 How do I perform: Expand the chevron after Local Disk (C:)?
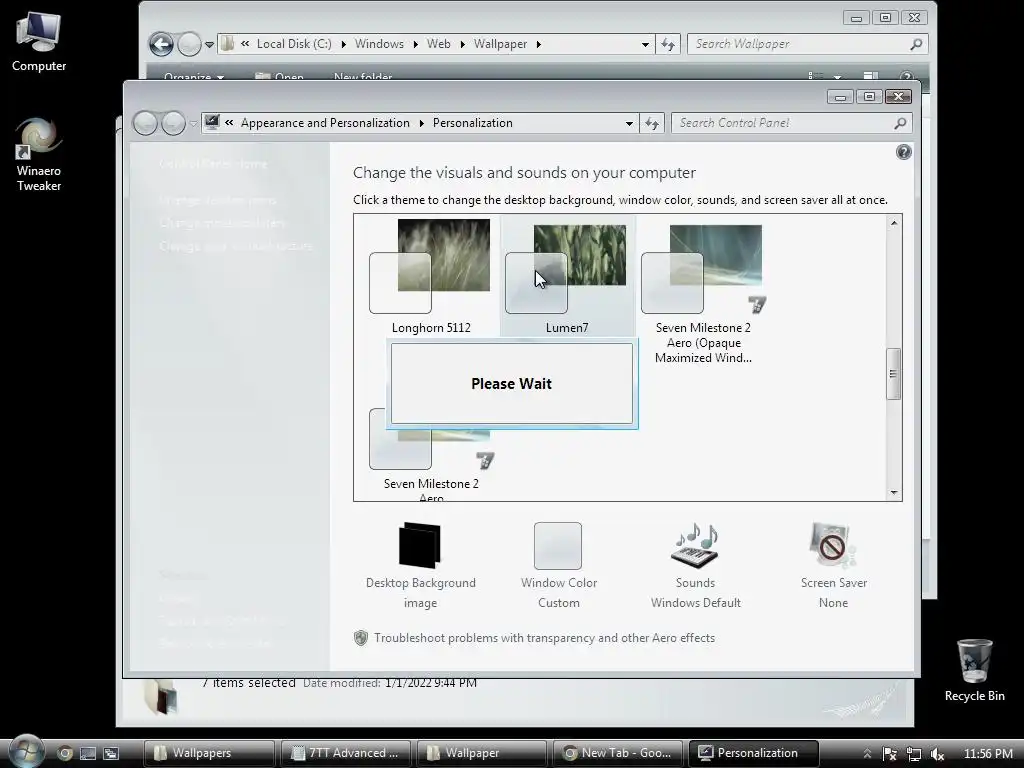click(344, 44)
